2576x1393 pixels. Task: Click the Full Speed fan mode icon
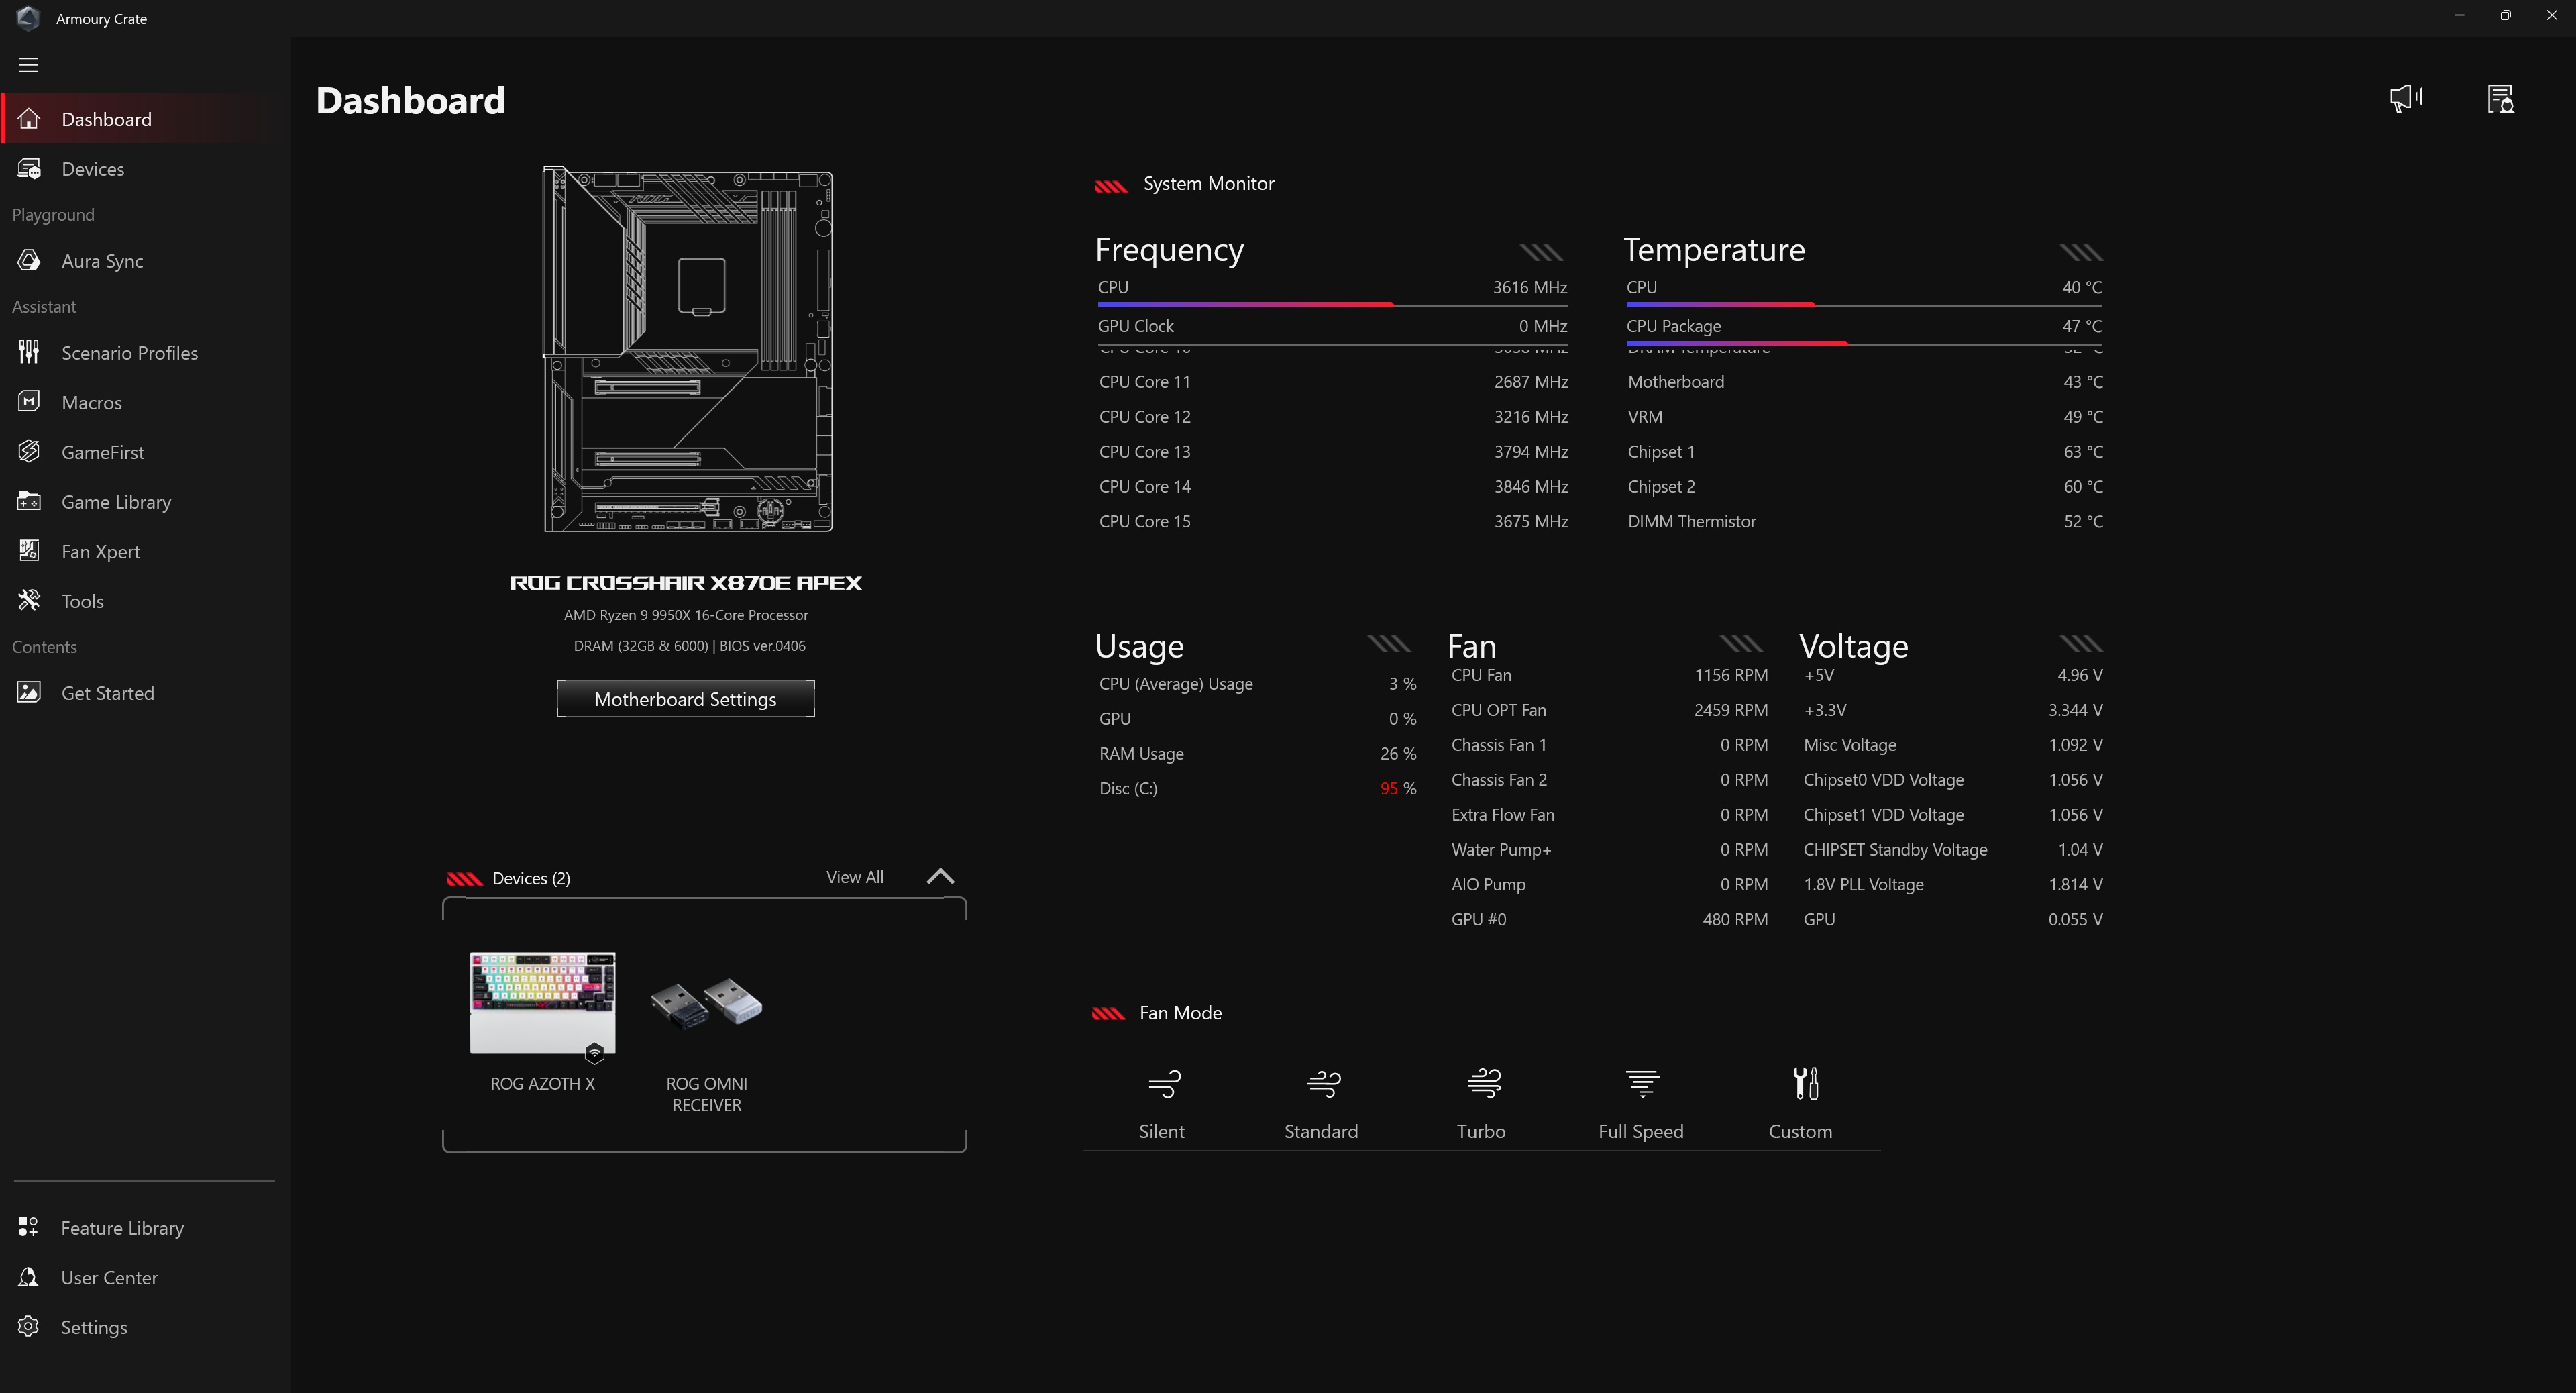(x=1642, y=1083)
